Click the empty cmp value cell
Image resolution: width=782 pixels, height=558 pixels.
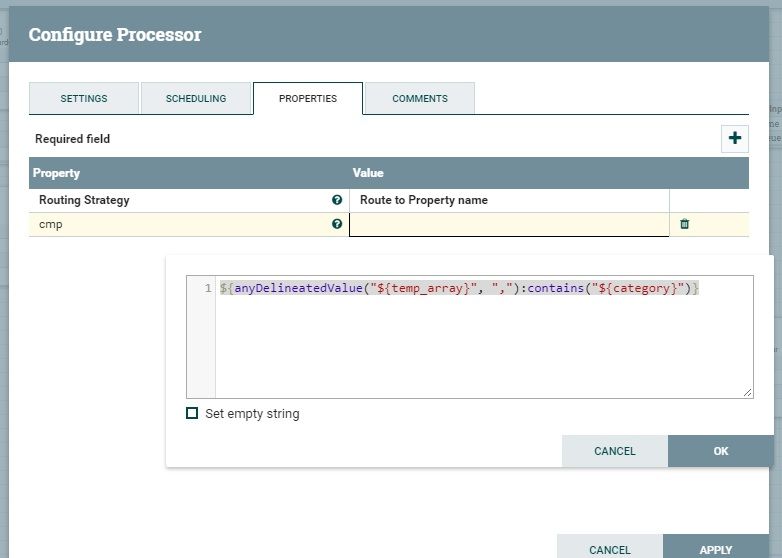coord(508,225)
